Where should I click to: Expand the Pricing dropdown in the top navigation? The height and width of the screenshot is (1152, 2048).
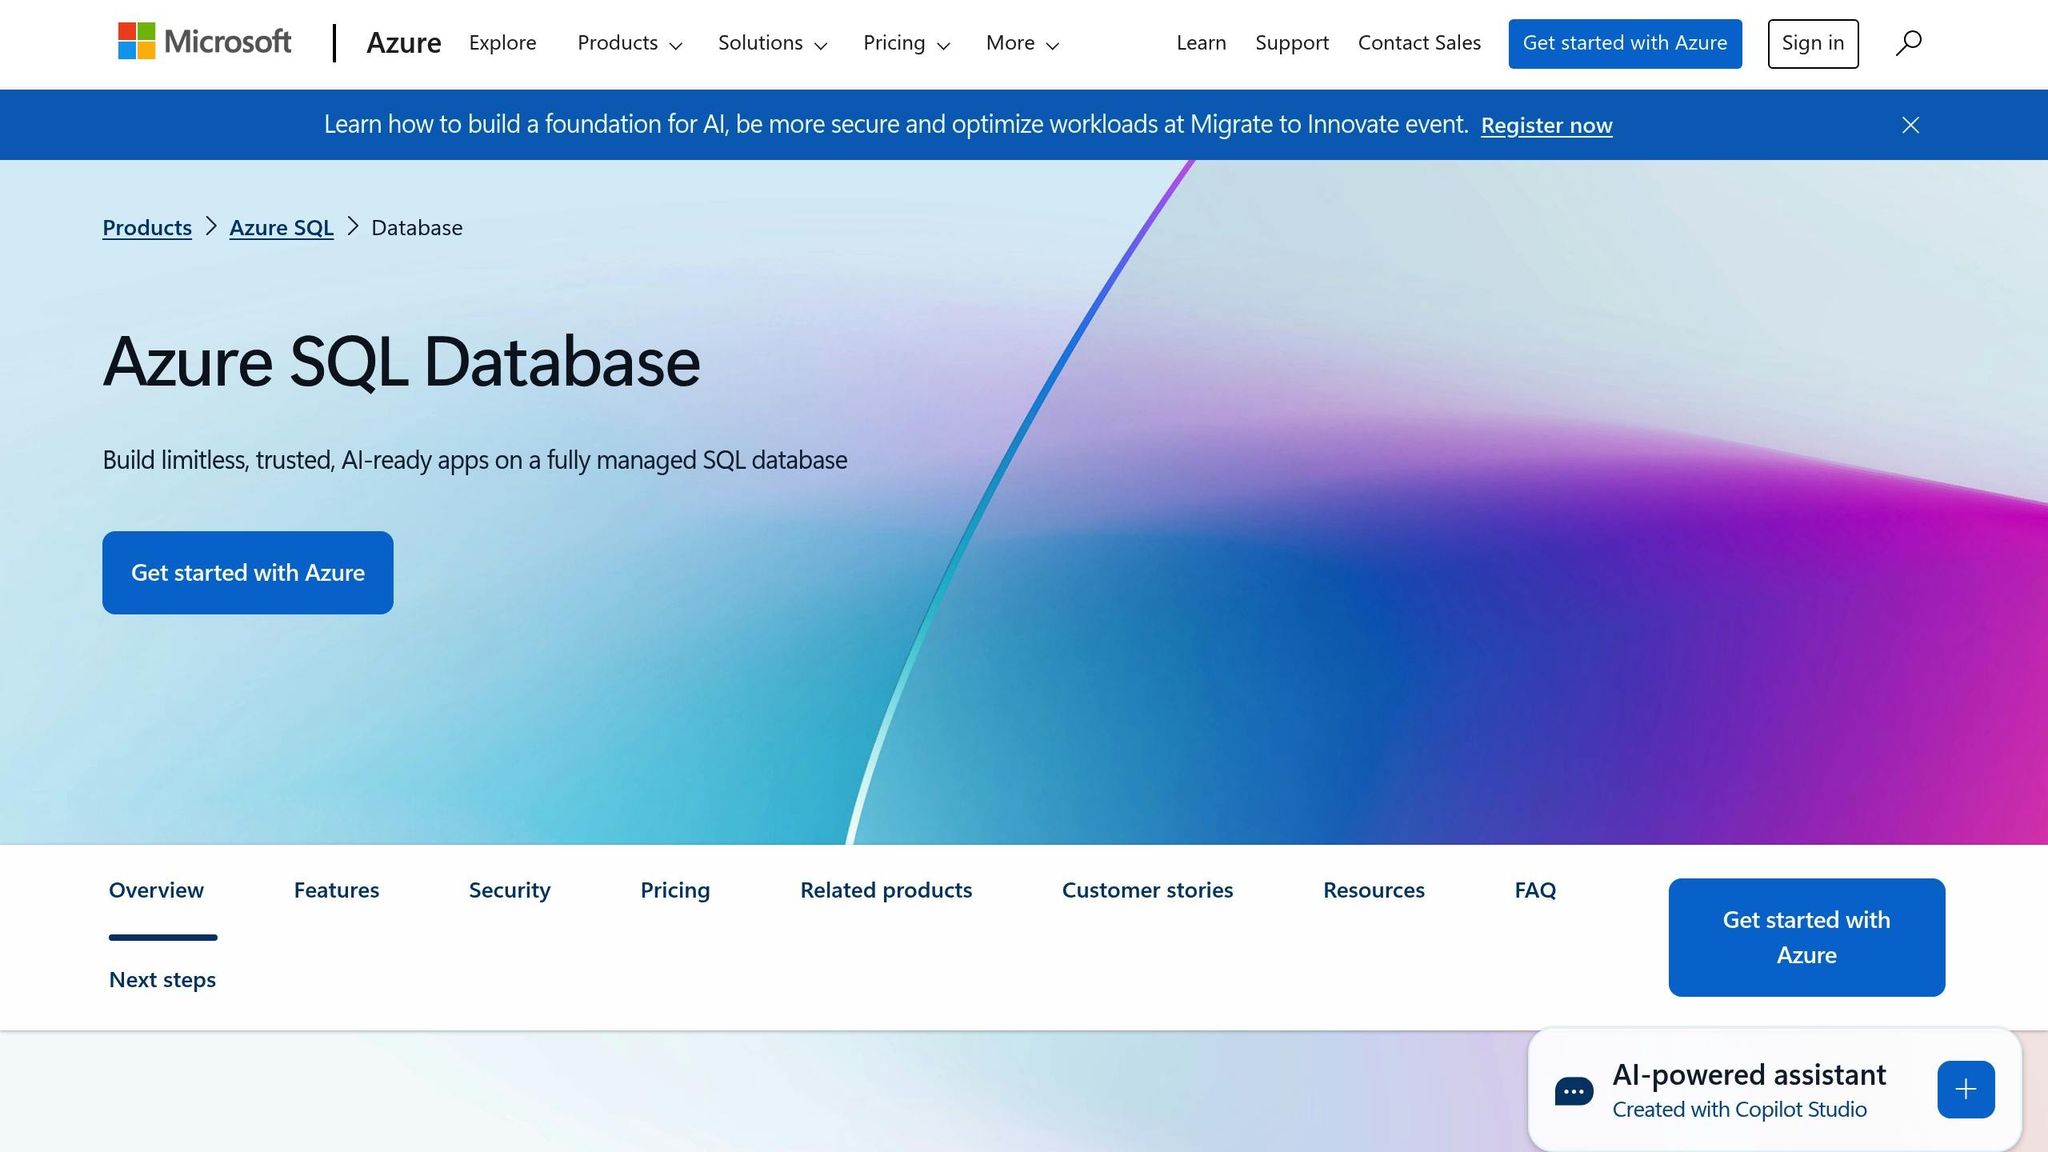pos(906,43)
